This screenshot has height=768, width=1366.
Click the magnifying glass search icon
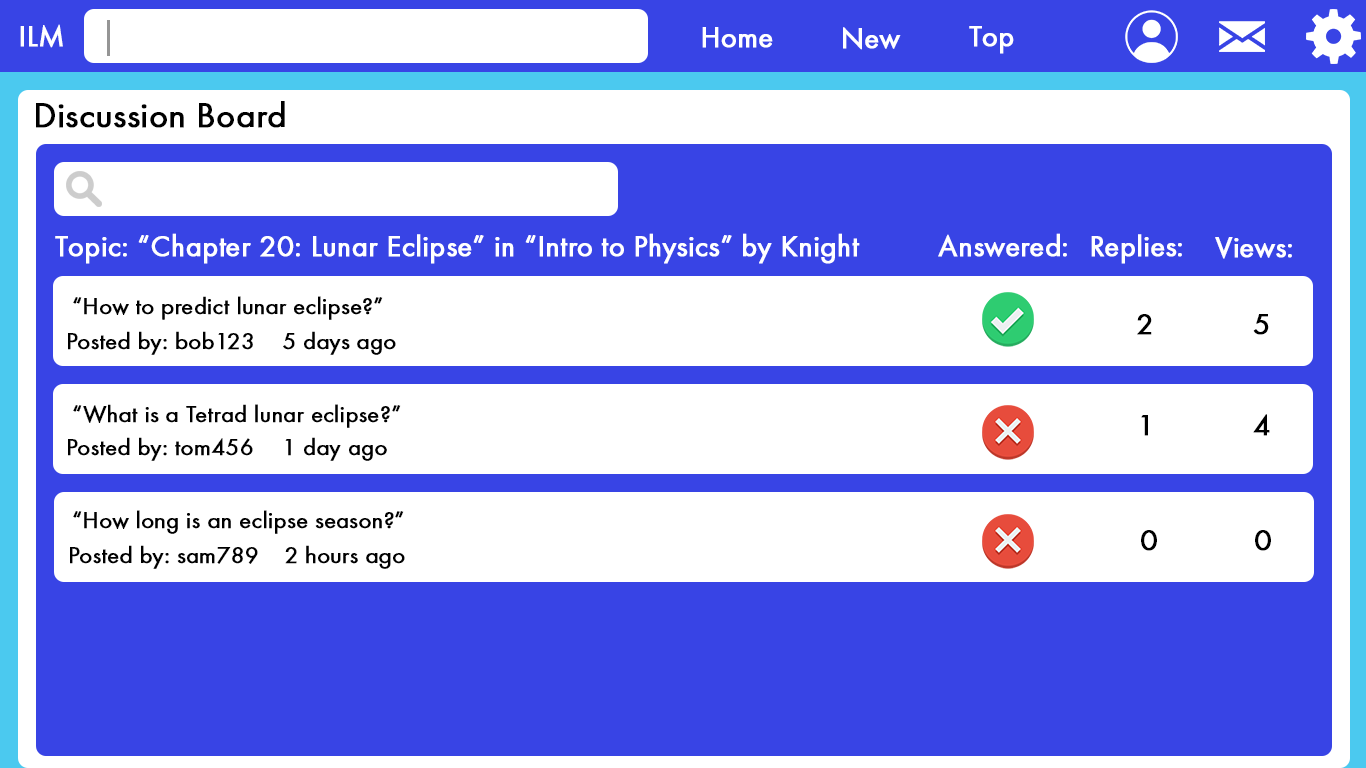[x=84, y=188]
